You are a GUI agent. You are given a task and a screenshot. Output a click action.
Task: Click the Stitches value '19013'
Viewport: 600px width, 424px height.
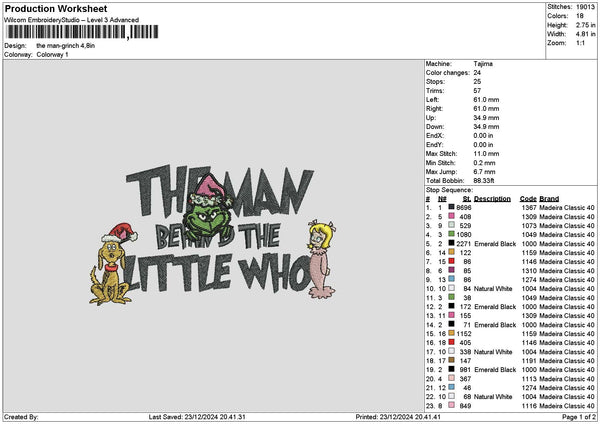point(585,7)
